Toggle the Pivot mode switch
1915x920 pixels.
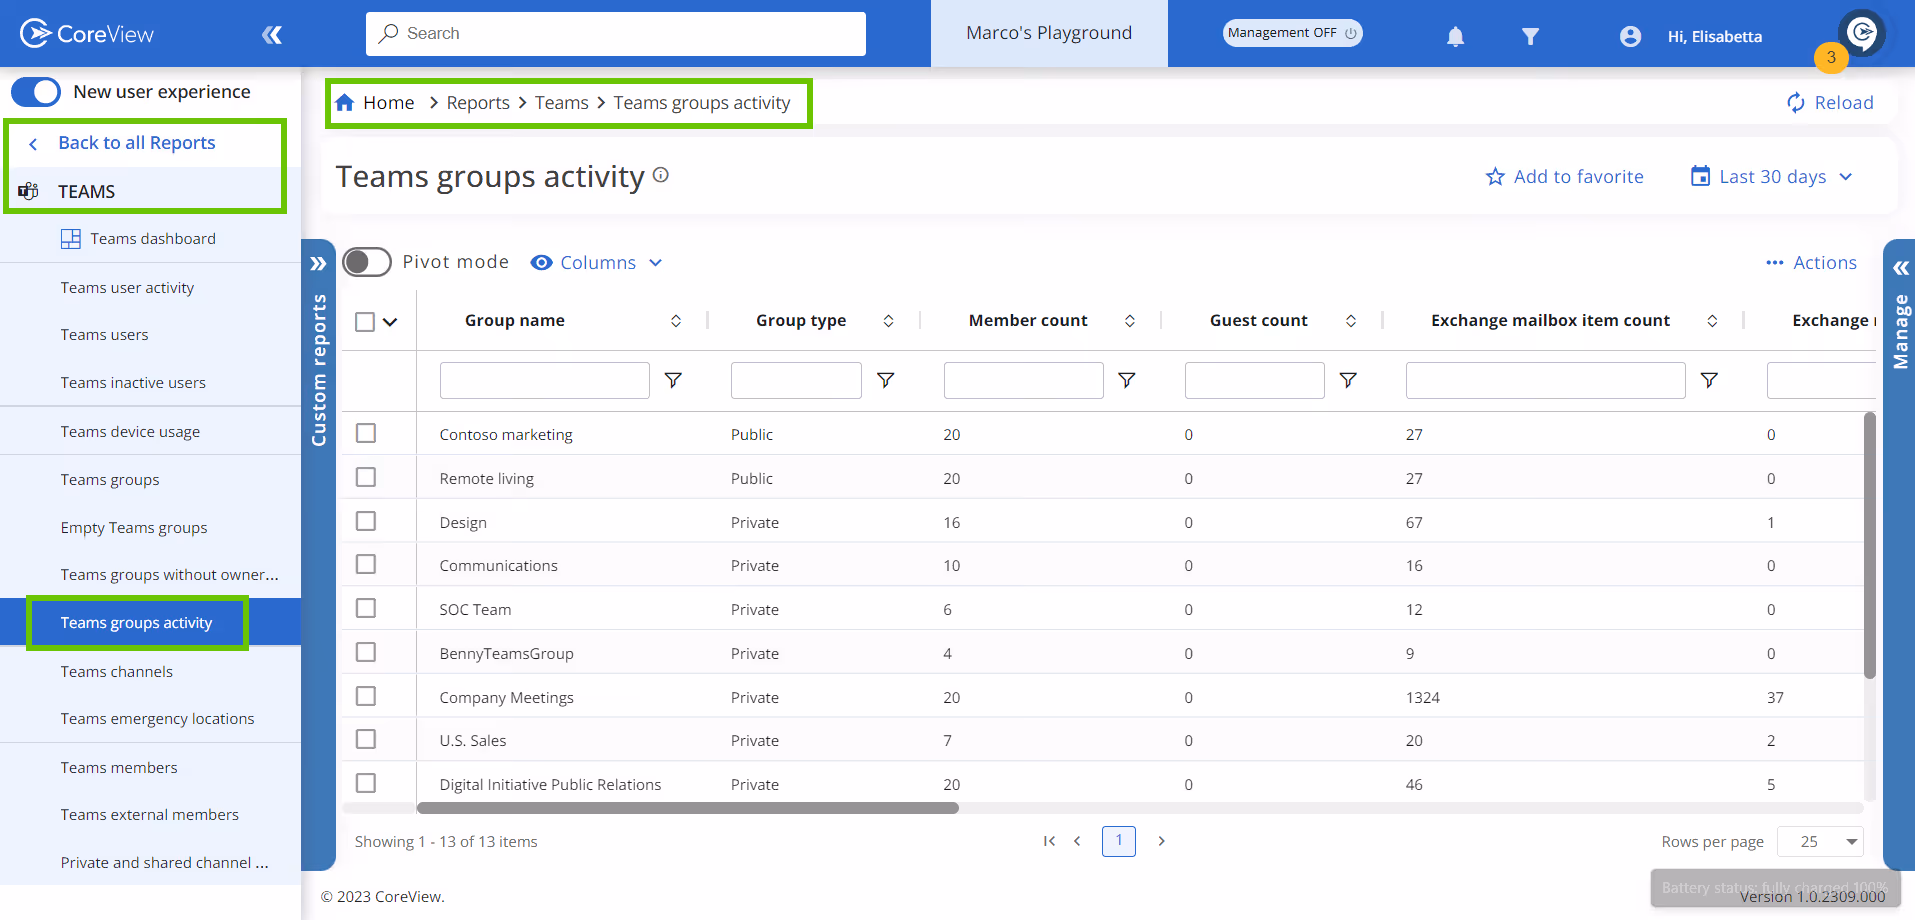[367, 262]
